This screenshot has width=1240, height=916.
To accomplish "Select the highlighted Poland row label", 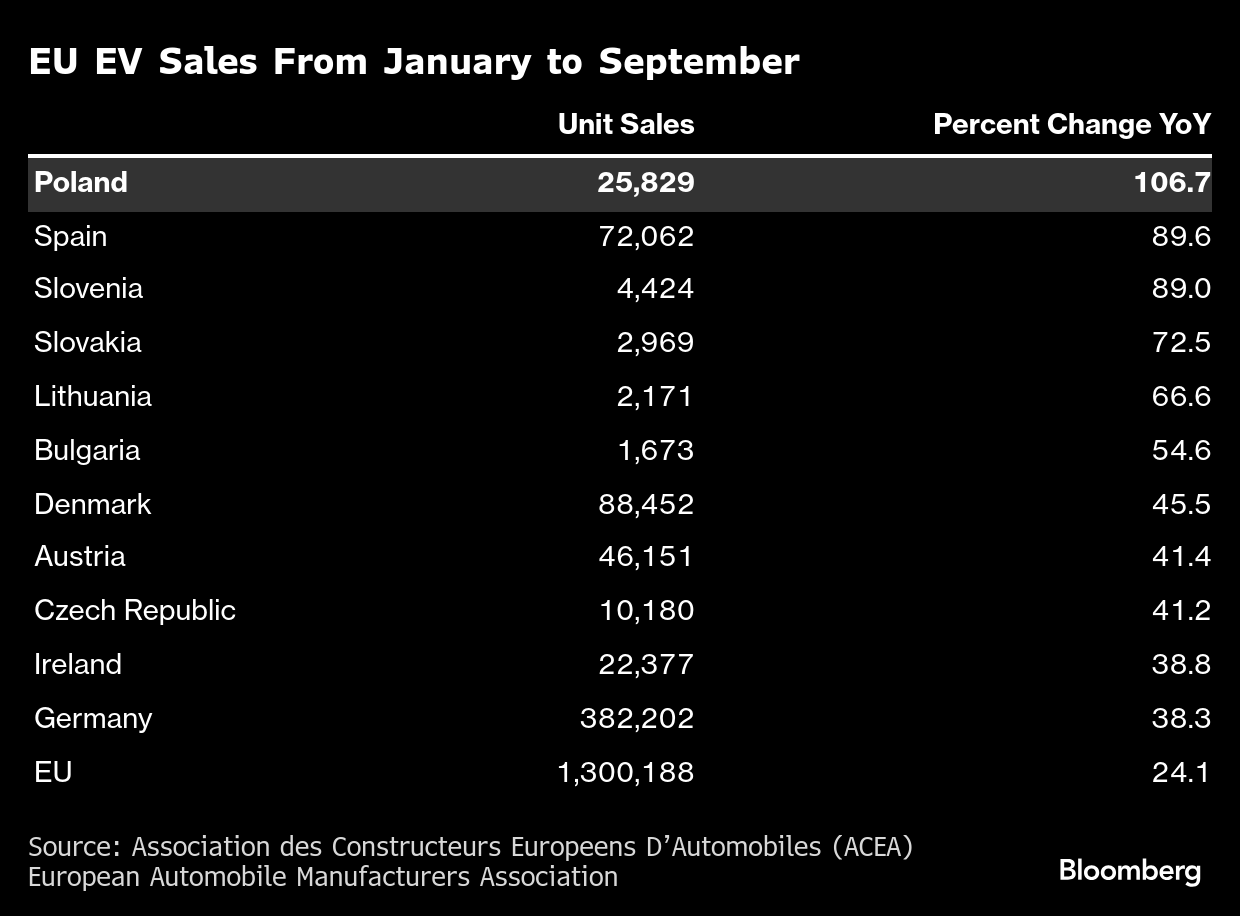I will point(81,182).
